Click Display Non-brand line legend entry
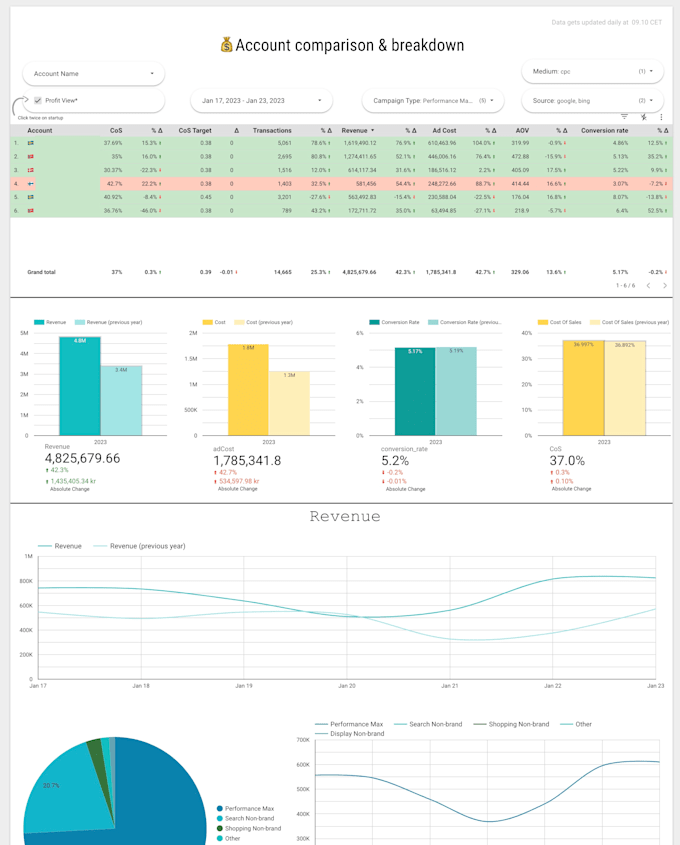680x845 pixels. pos(350,733)
